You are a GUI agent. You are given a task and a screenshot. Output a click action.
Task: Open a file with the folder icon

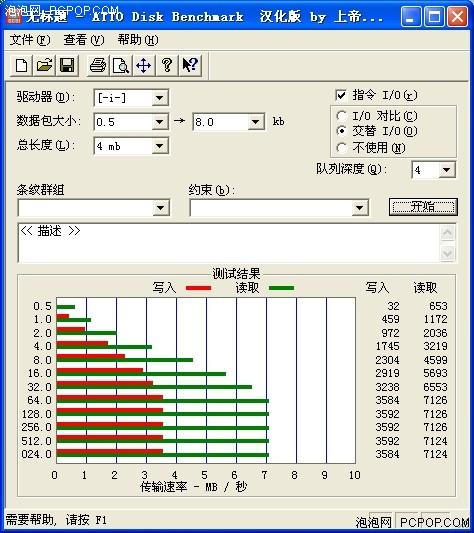[x=44, y=65]
